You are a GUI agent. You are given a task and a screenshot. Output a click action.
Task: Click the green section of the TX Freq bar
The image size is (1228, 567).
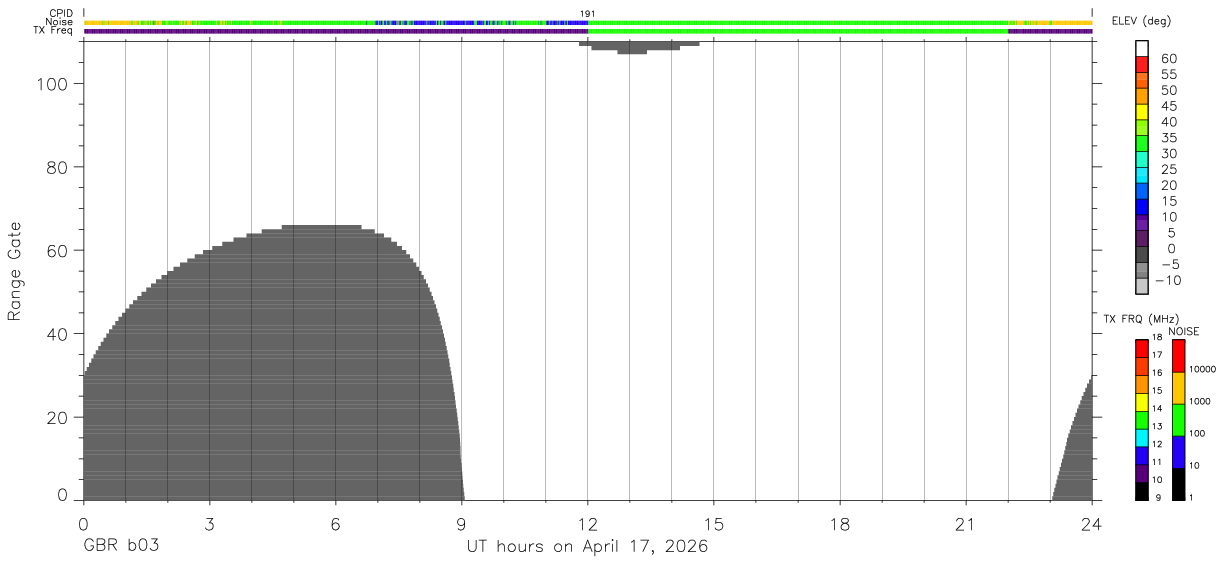pyautogui.click(x=798, y=31)
